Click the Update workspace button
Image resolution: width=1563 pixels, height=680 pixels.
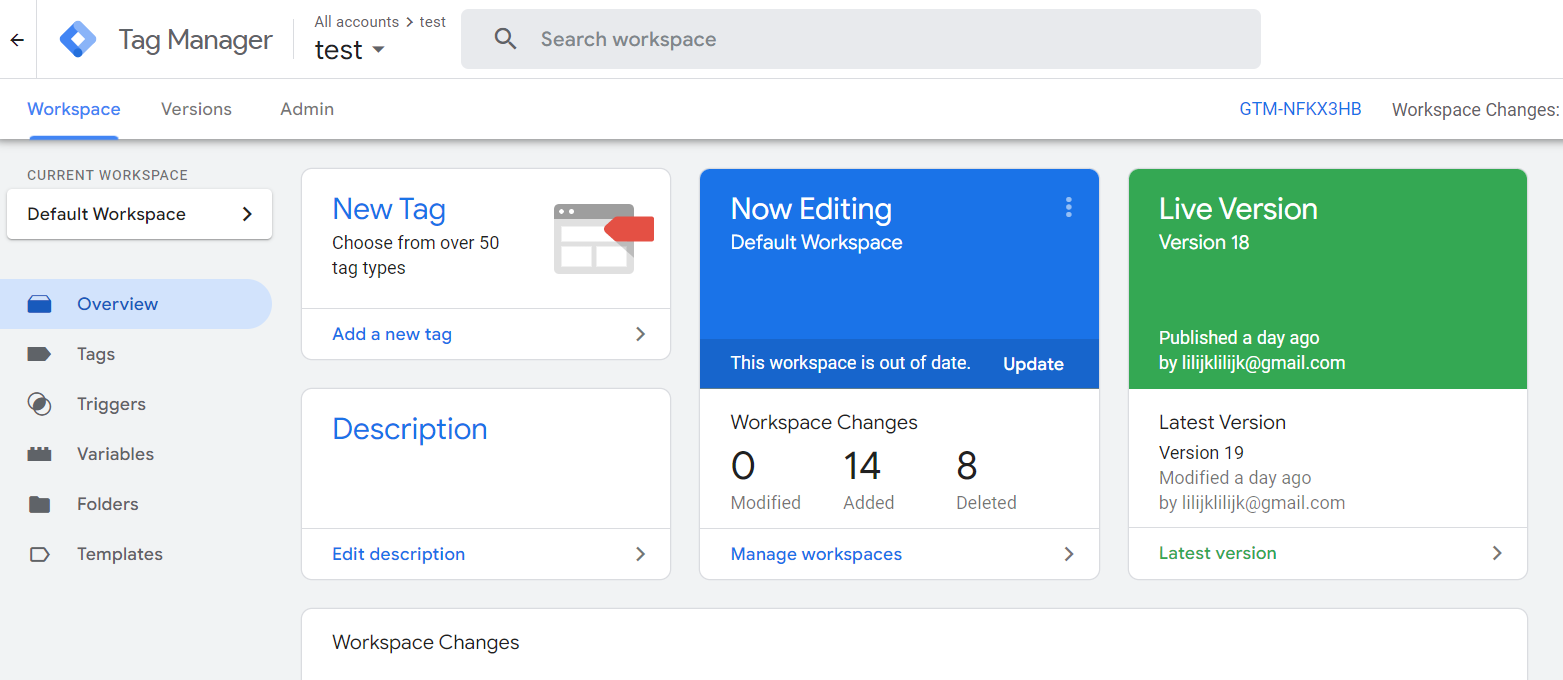click(x=1033, y=364)
